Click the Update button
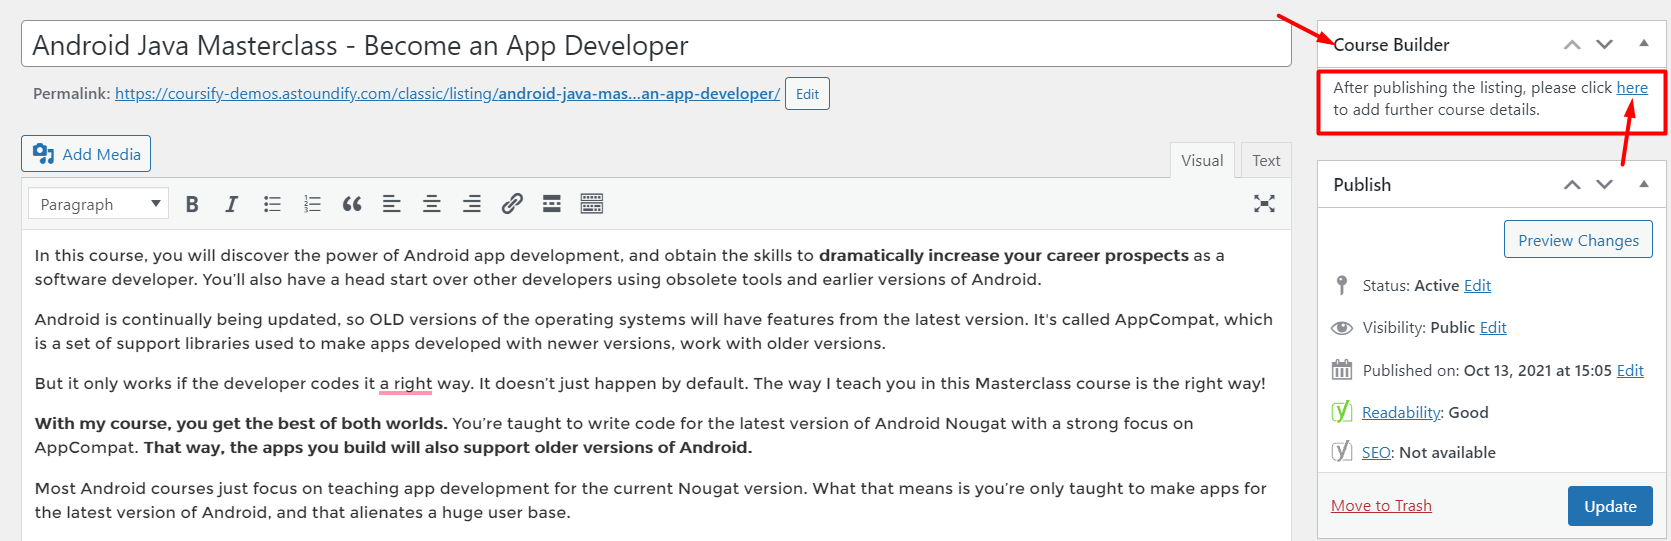Screen dimensions: 1671x541 coord(1610,506)
